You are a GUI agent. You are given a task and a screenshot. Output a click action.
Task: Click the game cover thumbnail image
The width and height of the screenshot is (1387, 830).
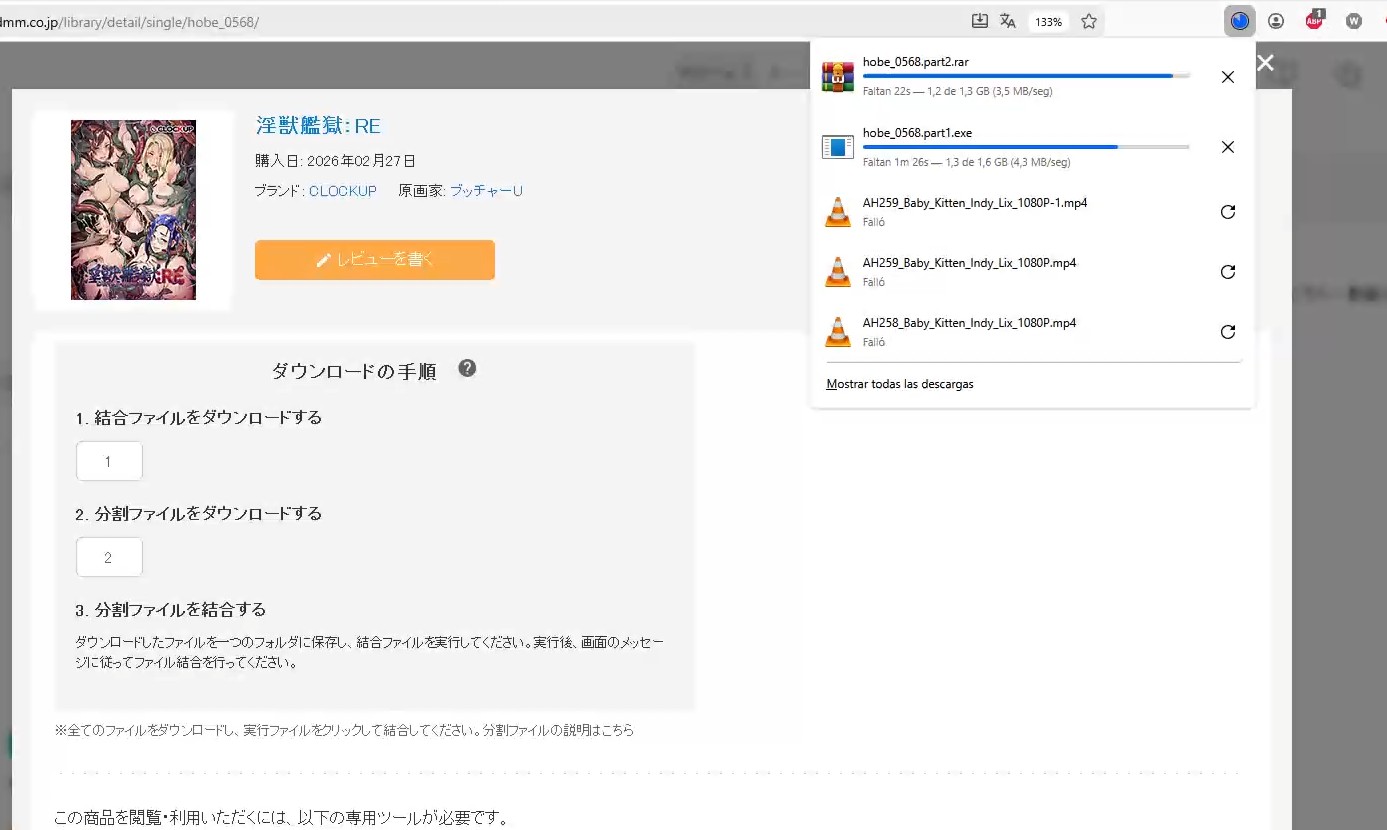point(133,210)
